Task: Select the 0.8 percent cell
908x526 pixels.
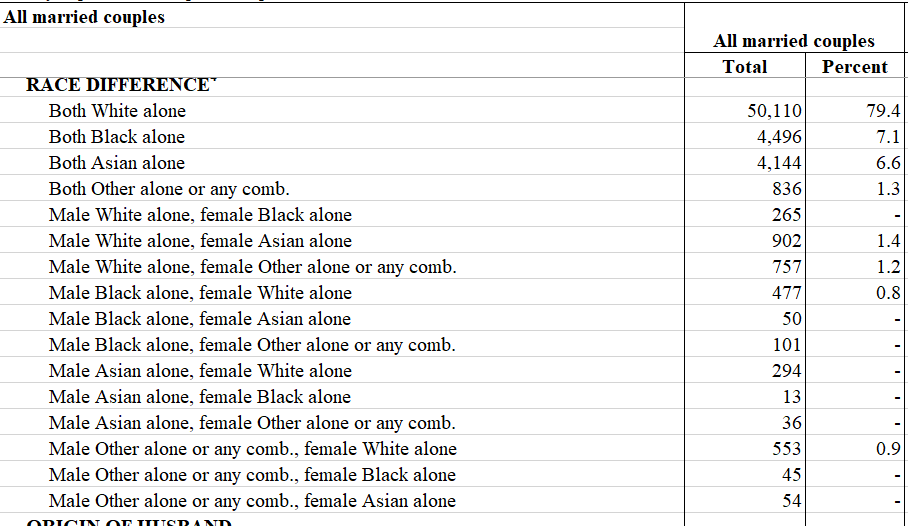Action: coord(888,293)
